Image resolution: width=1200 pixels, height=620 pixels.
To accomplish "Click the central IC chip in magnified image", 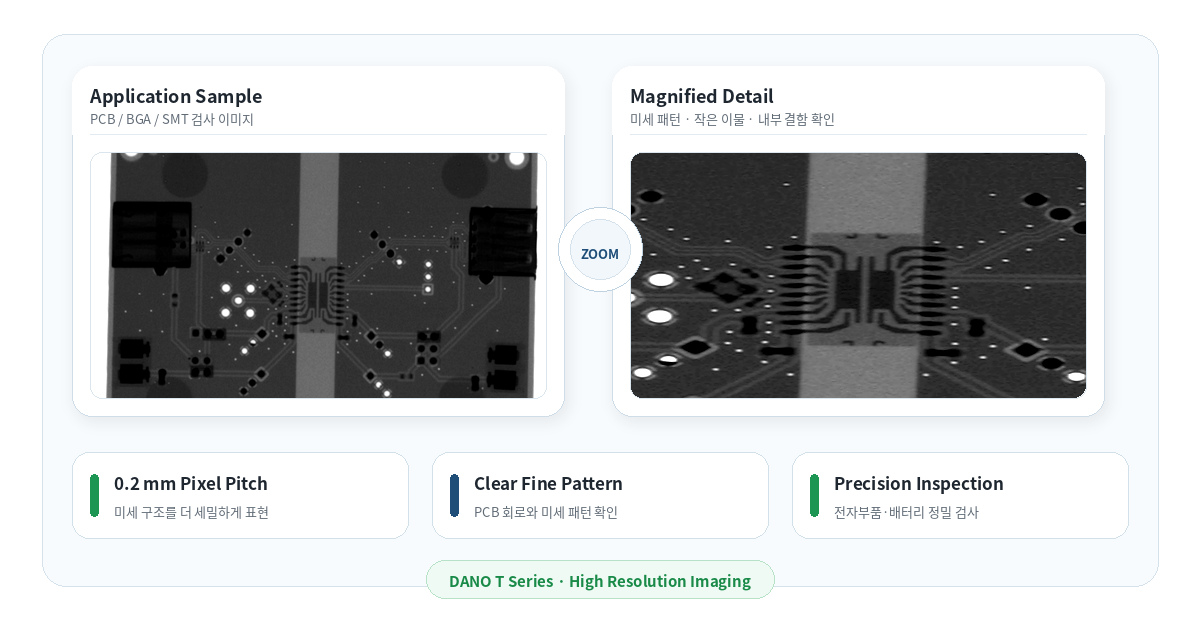I will [x=868, y=288].
